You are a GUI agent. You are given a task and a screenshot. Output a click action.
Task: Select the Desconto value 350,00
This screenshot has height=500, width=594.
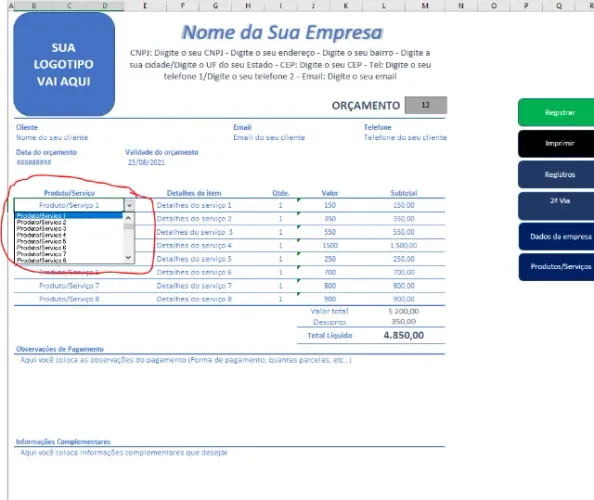click(403, 322)
